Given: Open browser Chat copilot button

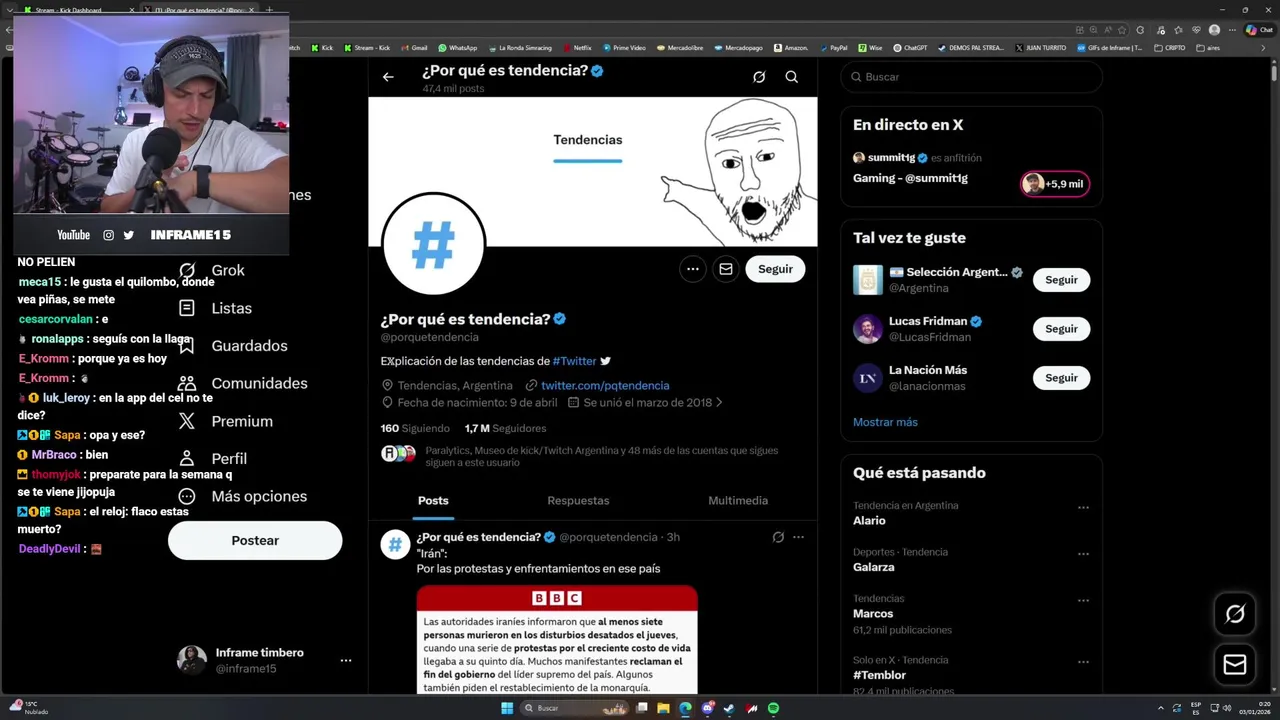Looking at the screenshot, I should click(x=1259, y=30).
